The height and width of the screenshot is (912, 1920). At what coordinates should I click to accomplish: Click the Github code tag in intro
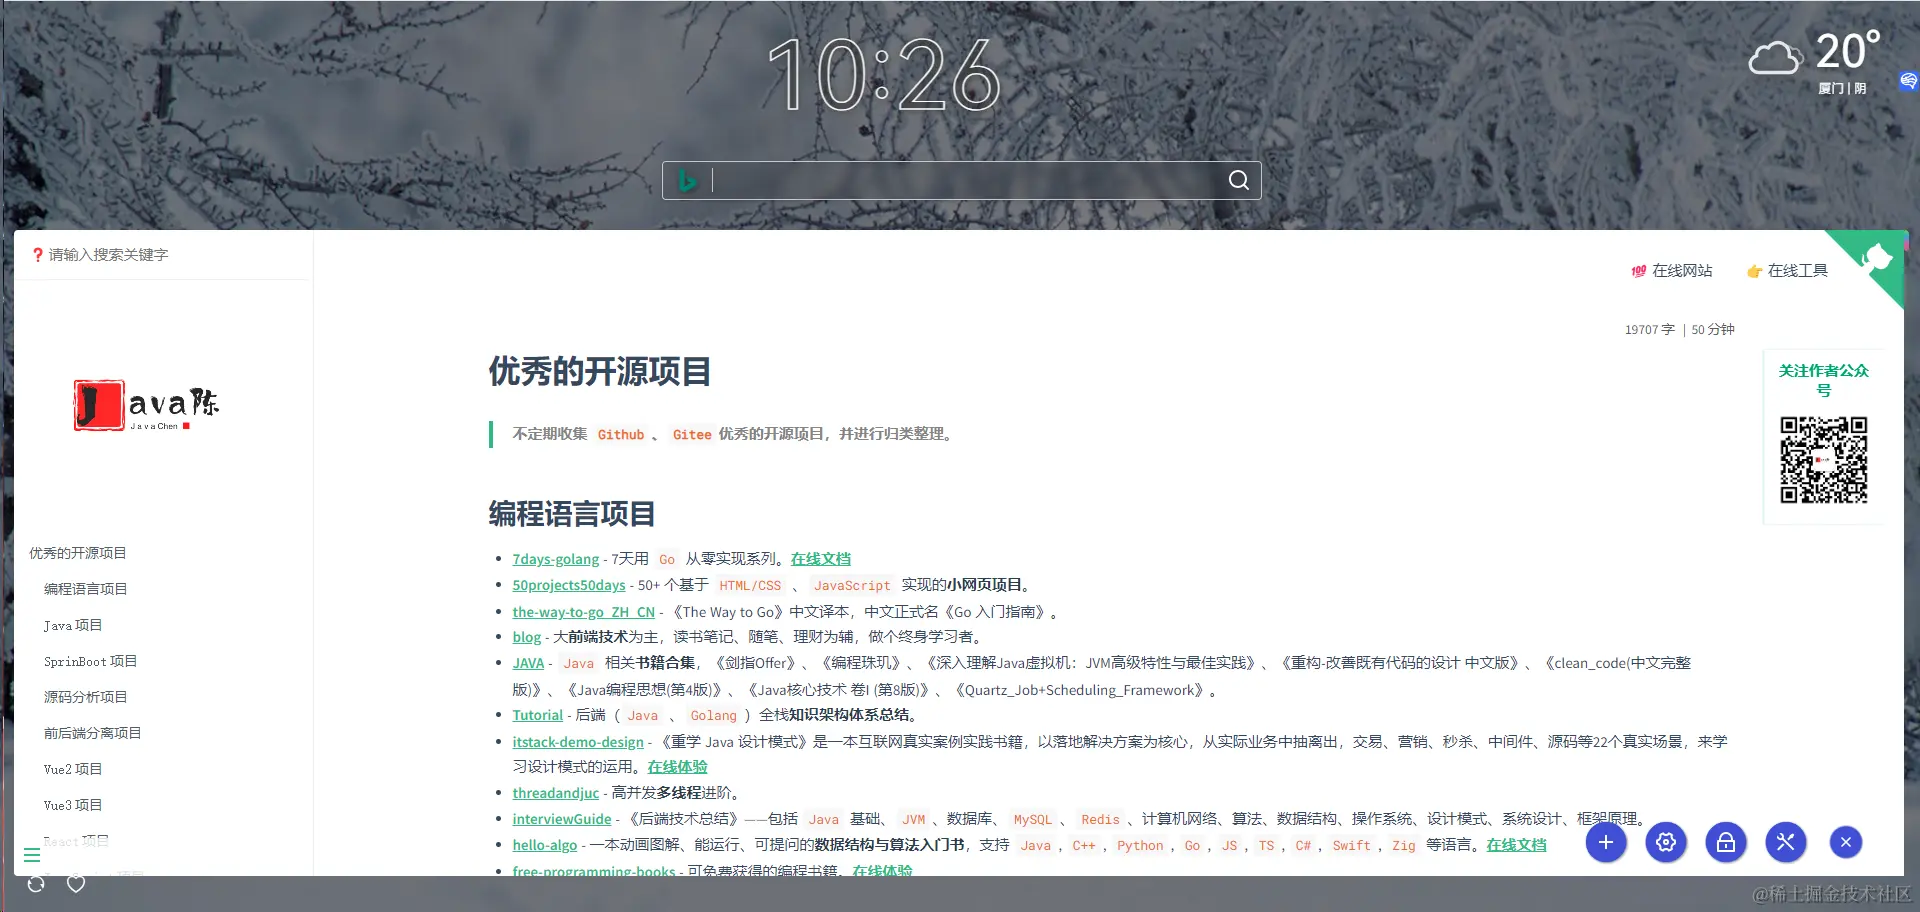621,434
